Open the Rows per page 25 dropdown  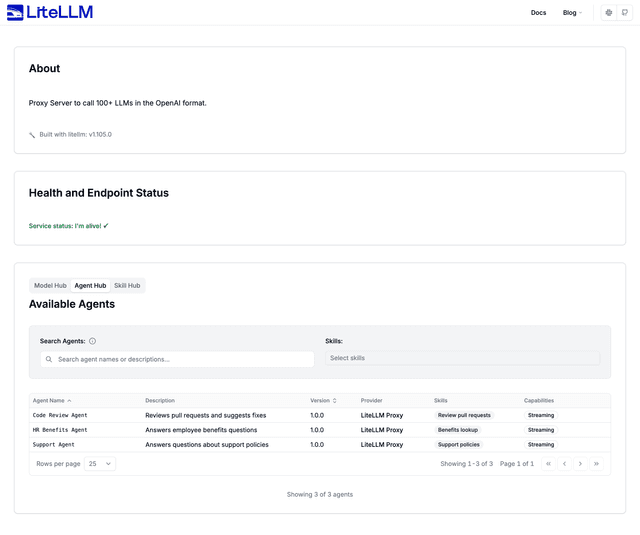(x=100, y=464)
